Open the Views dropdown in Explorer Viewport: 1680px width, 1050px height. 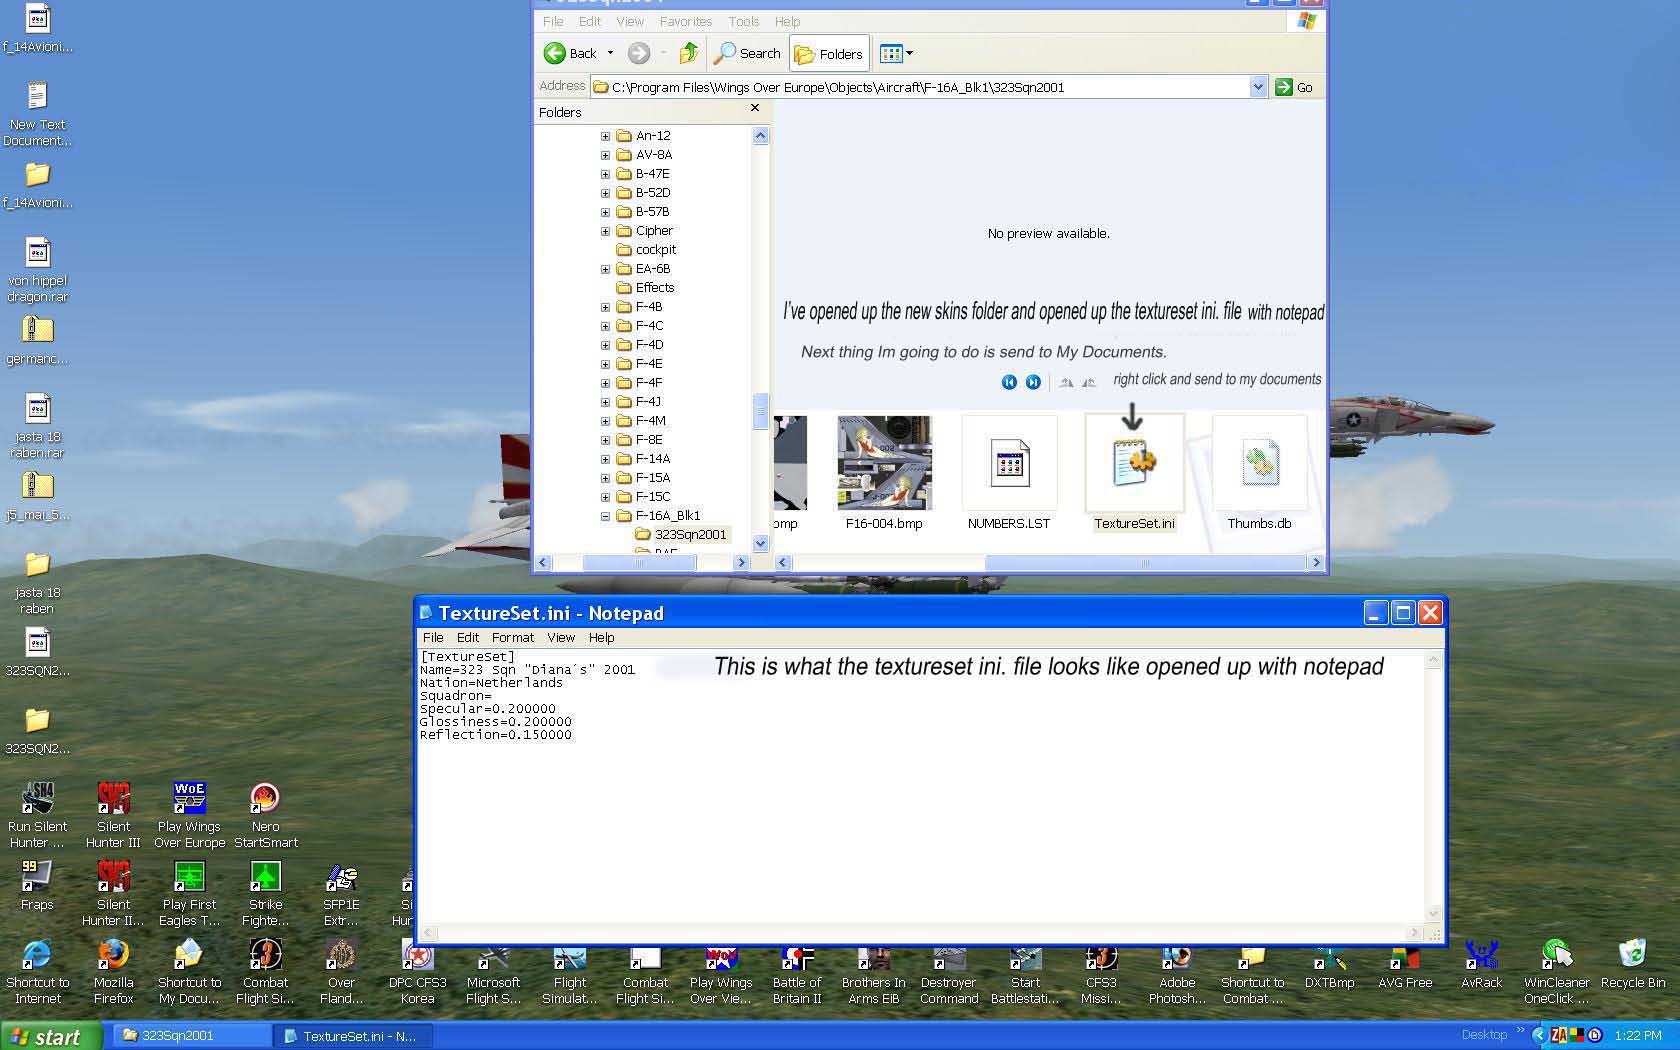[x=896, y=54]
